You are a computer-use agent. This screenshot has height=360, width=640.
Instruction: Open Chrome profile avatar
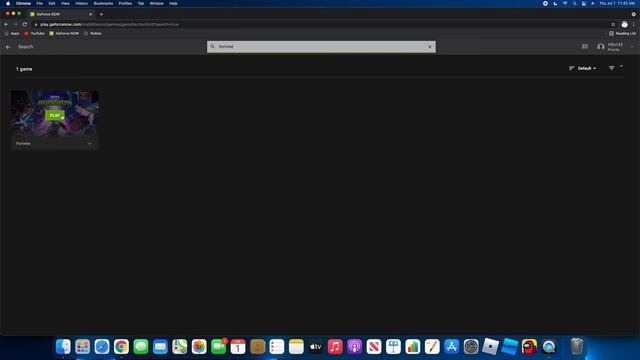(x=624, y=24)
